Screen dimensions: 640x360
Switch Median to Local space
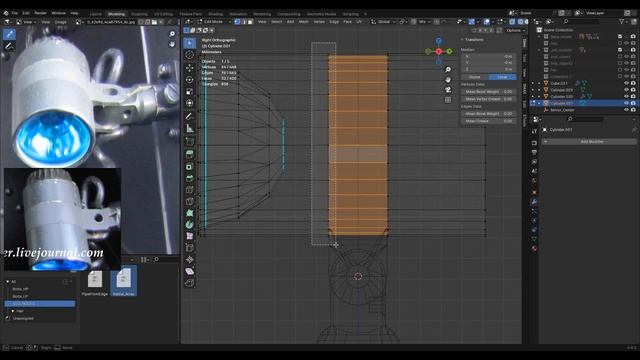click(x=502, y=77)
